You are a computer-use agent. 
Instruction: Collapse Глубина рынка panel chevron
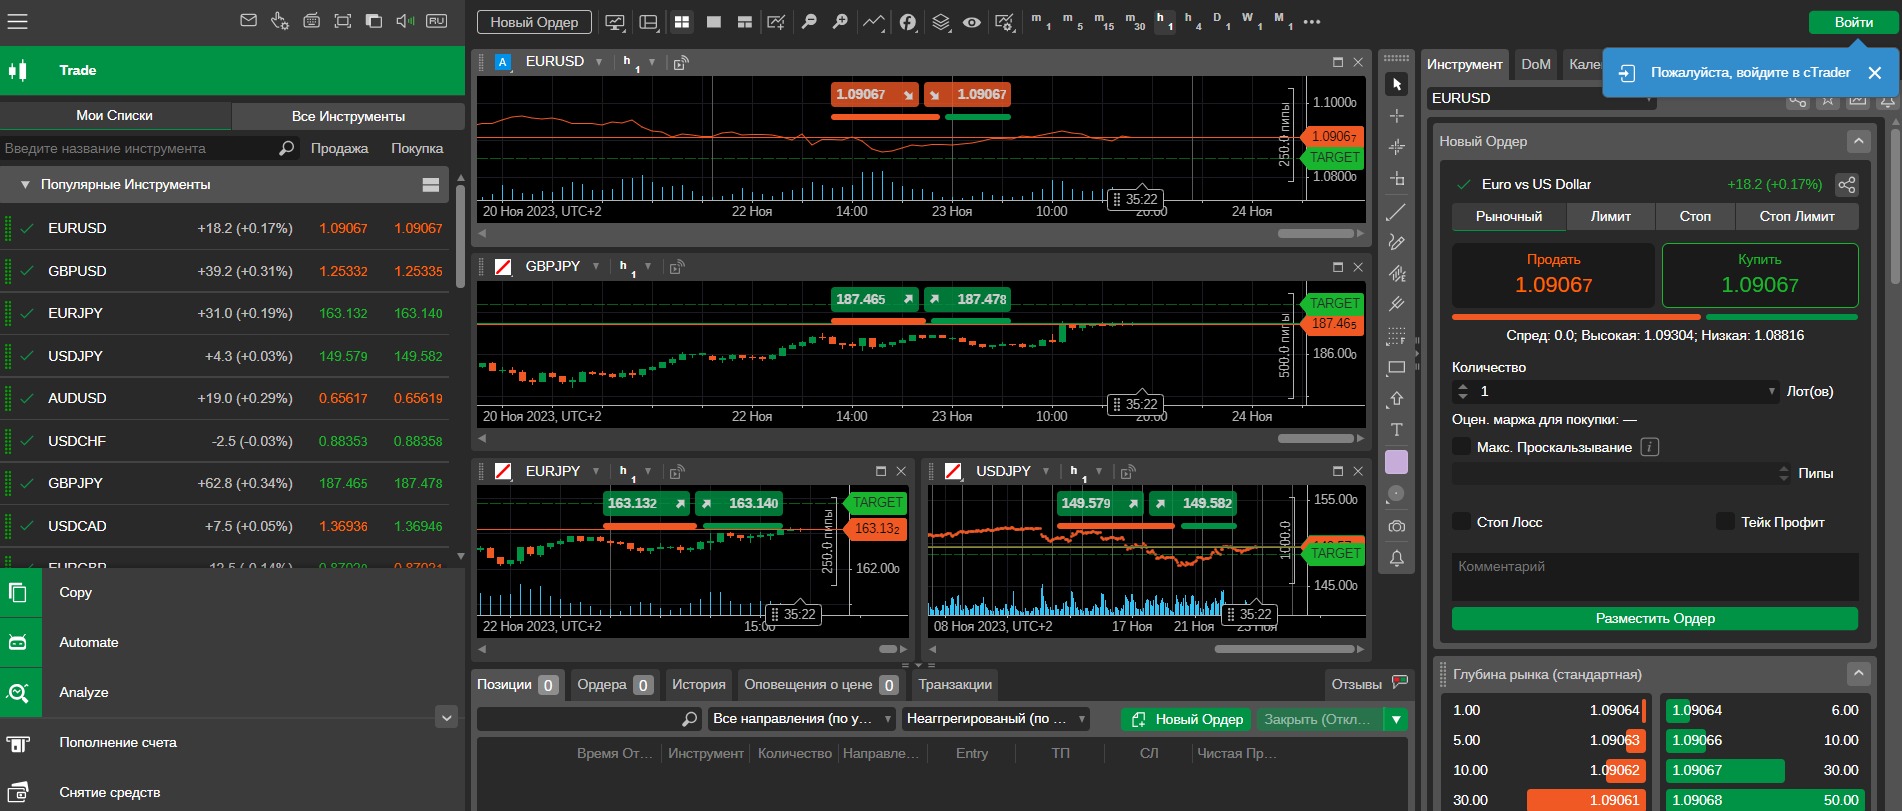pos(1858,674)
